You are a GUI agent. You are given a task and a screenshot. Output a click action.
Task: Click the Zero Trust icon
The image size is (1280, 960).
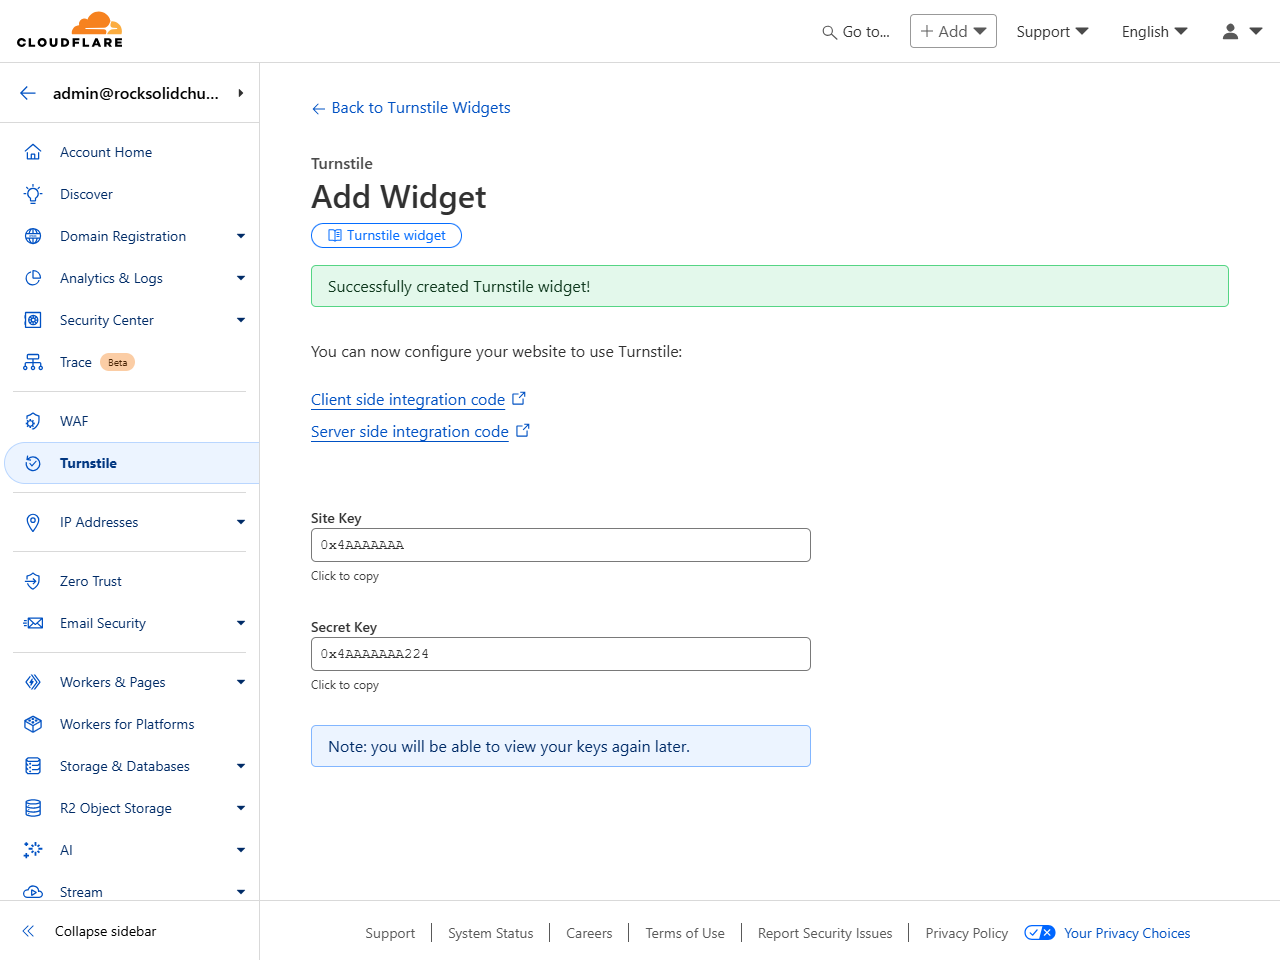click(x=33, y=581)
